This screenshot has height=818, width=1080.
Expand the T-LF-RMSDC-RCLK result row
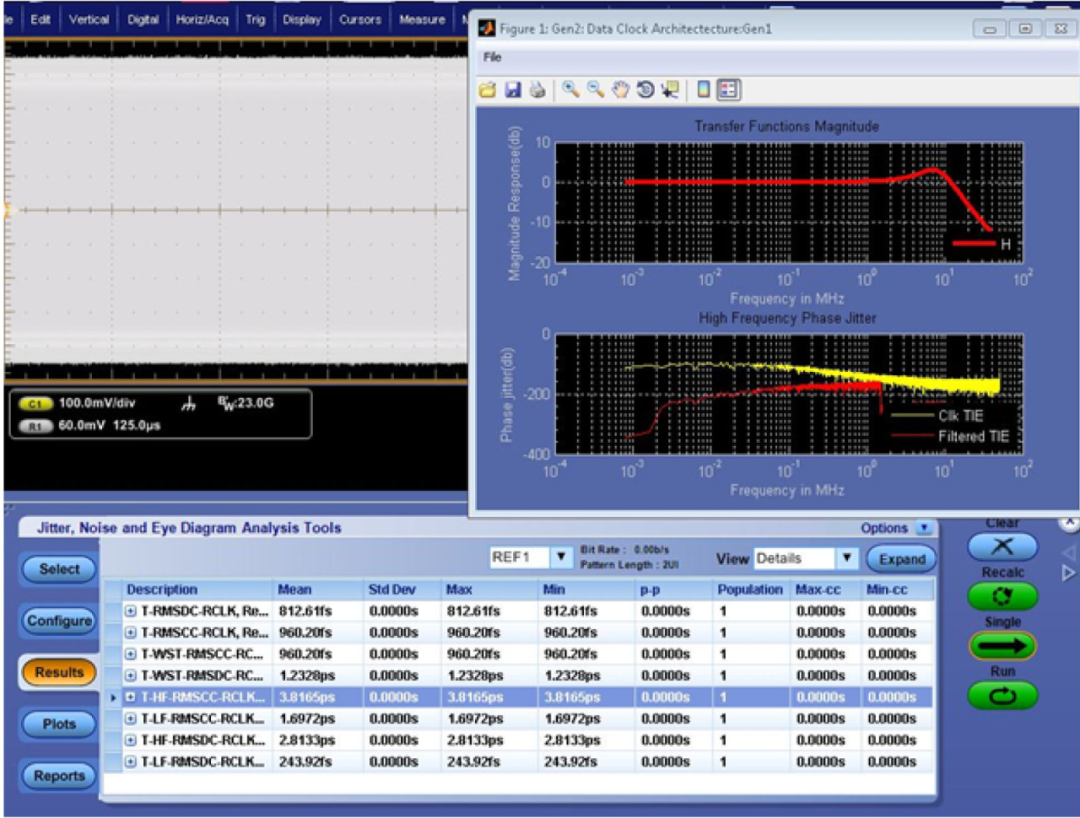point(130,762)
